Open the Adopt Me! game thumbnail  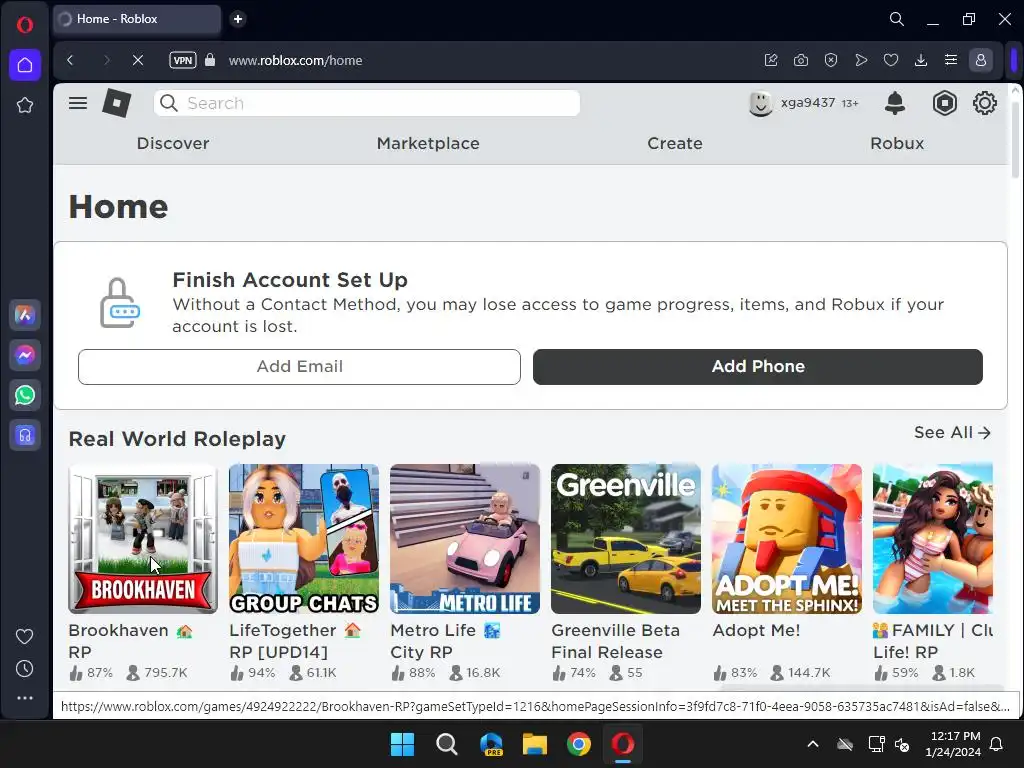[x=787, y=539]
